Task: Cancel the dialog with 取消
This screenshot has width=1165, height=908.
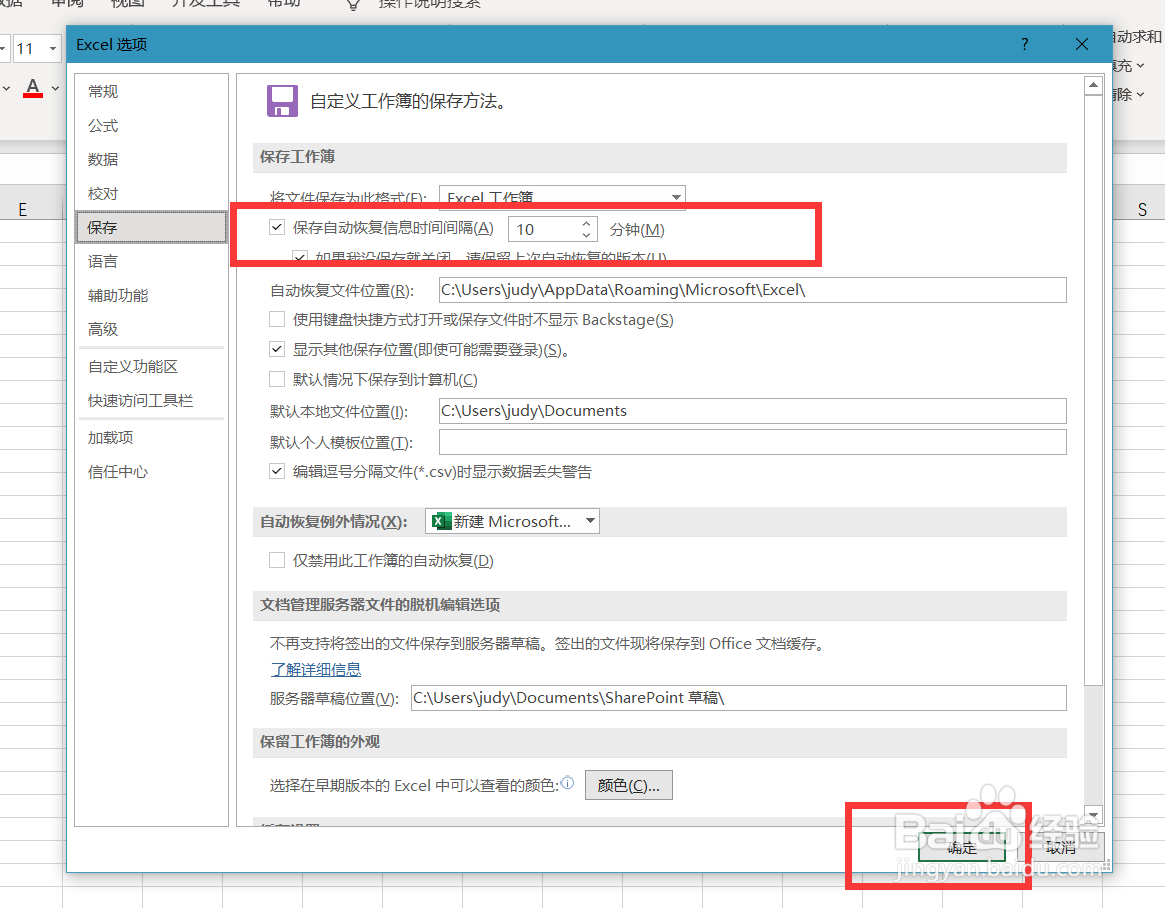Action: click(1061, 847)
